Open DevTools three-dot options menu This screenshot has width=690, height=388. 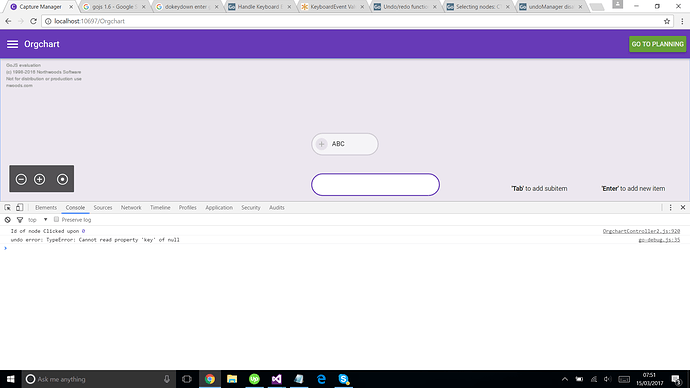pos(670,208)
